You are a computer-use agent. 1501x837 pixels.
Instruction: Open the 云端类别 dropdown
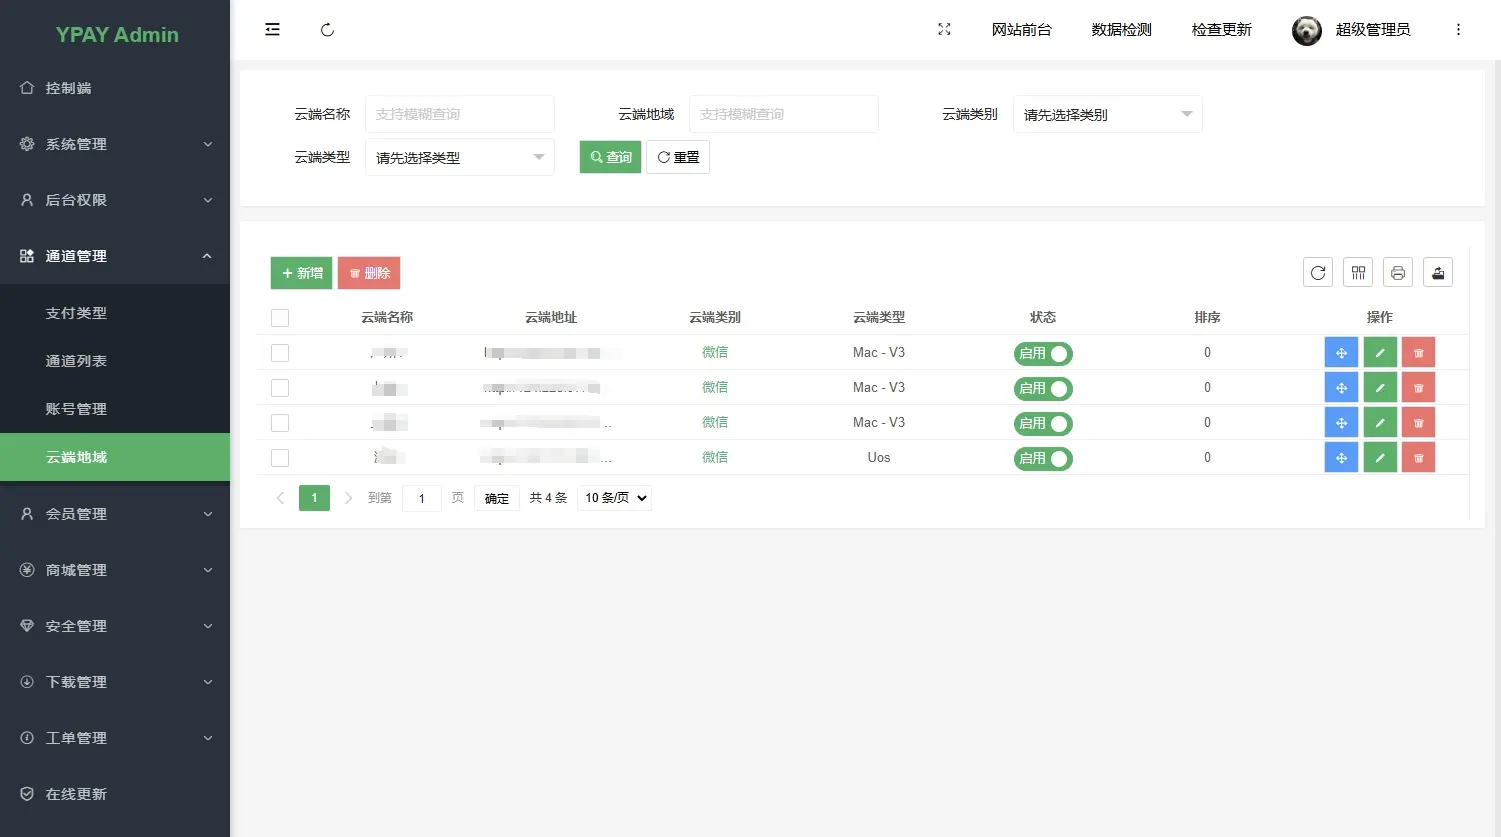(1107, 114)
